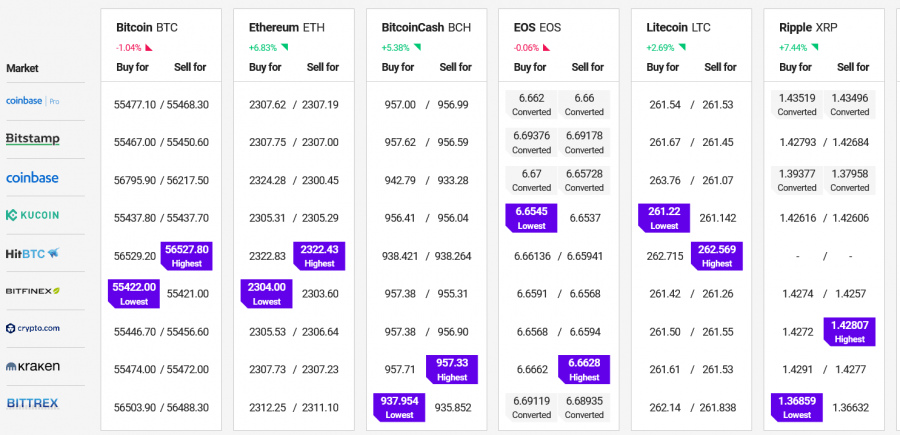Open the Bittrex market logo

point(33,403)
